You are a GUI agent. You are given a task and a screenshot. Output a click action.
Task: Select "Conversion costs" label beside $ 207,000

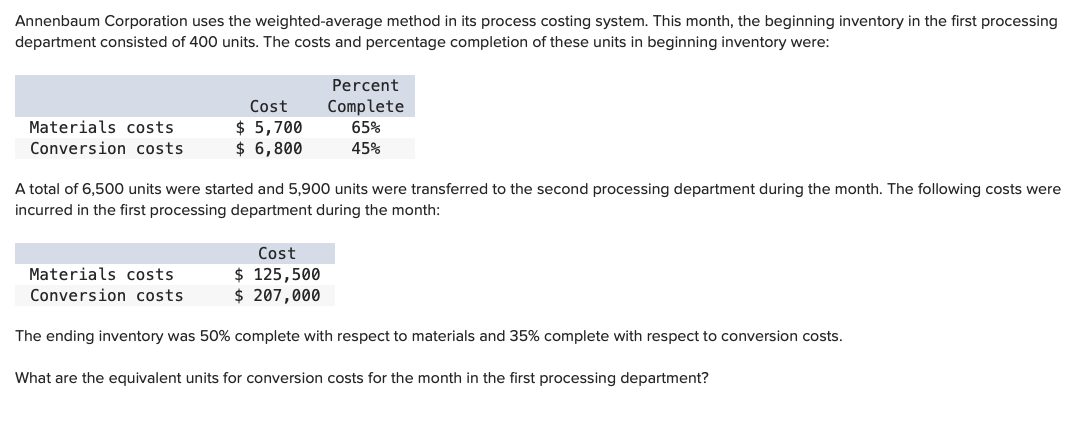(106, 295)
